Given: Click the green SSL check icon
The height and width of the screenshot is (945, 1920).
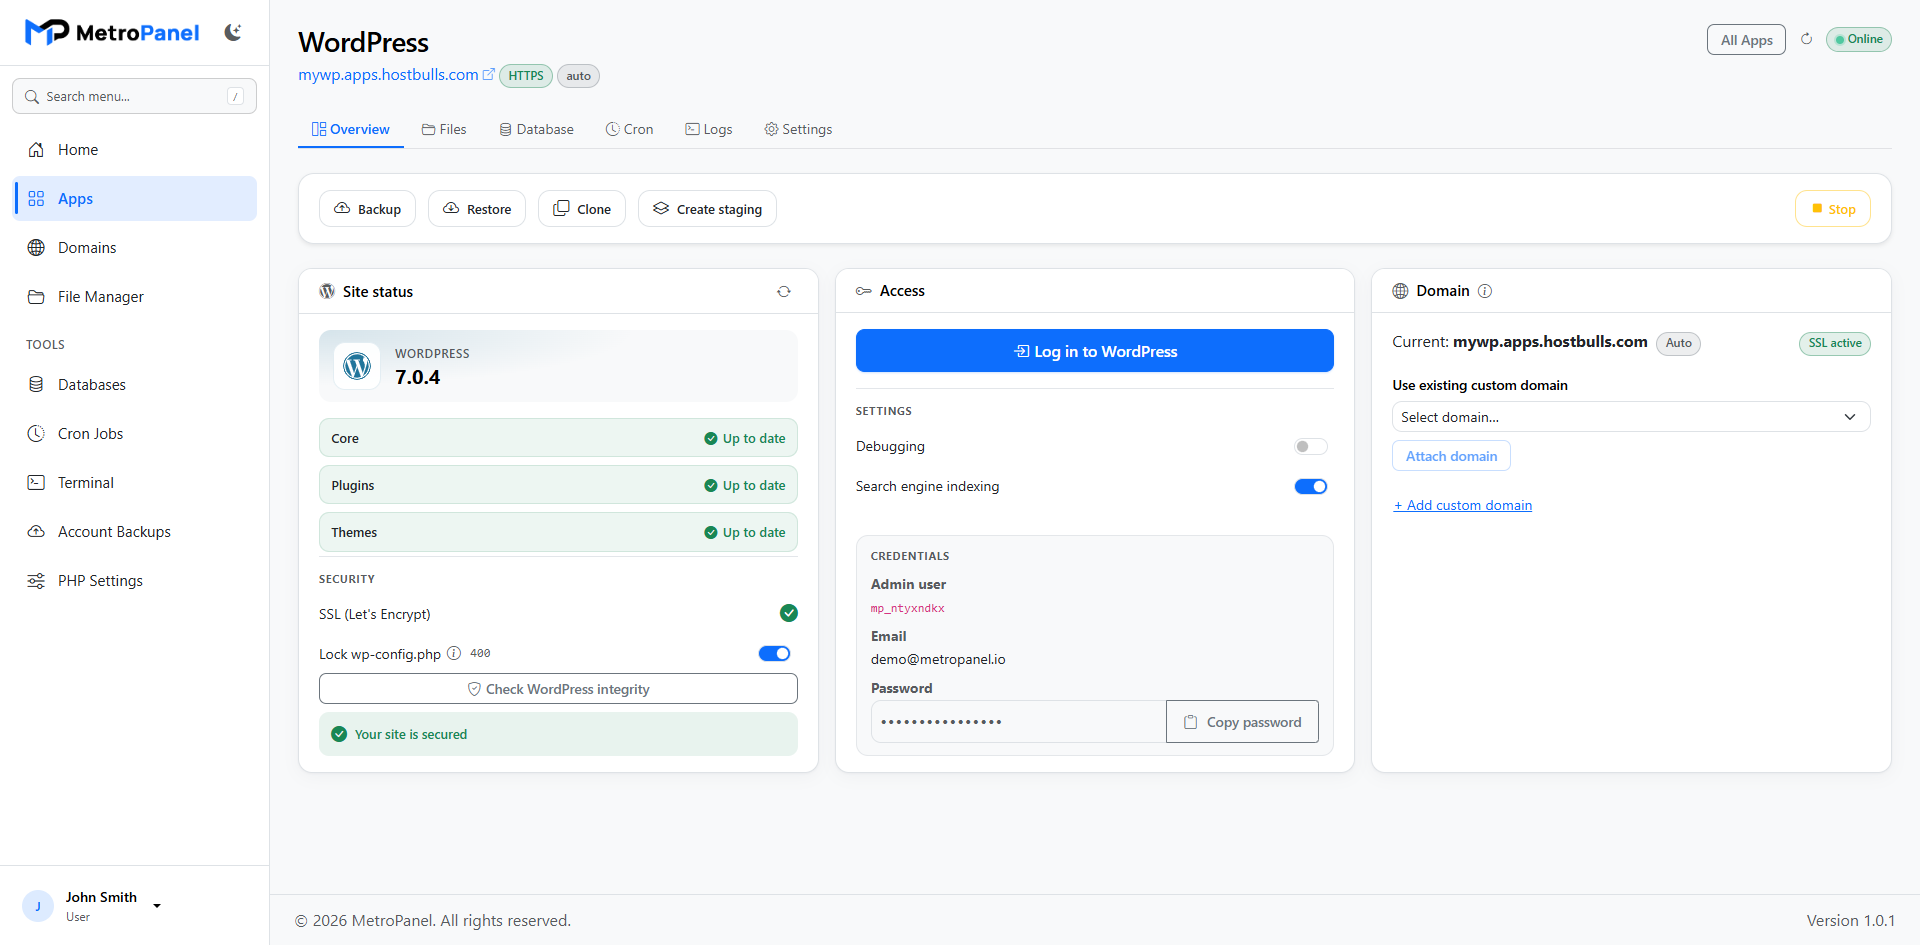Looking at the screenshot, I should pyautogui.click(x=789, y=613).
